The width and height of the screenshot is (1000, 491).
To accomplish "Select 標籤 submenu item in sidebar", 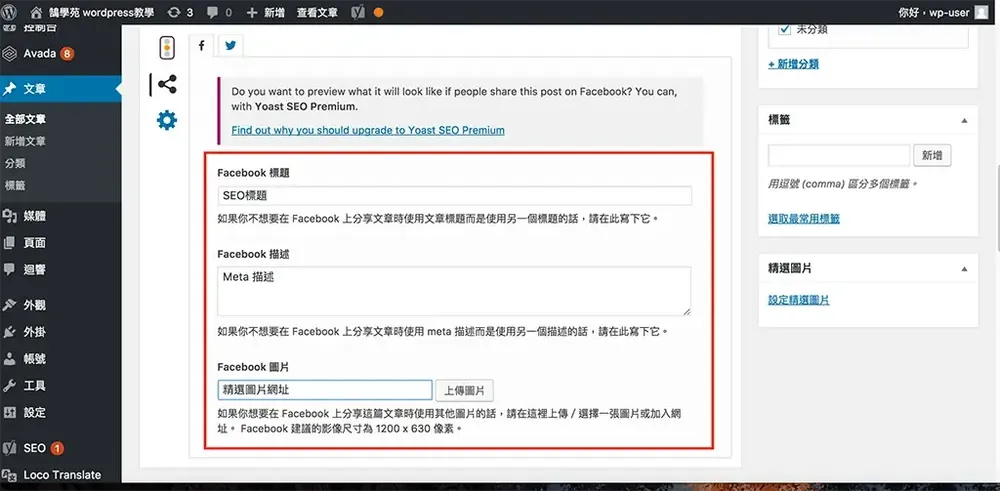I will [x=15, y=186].
